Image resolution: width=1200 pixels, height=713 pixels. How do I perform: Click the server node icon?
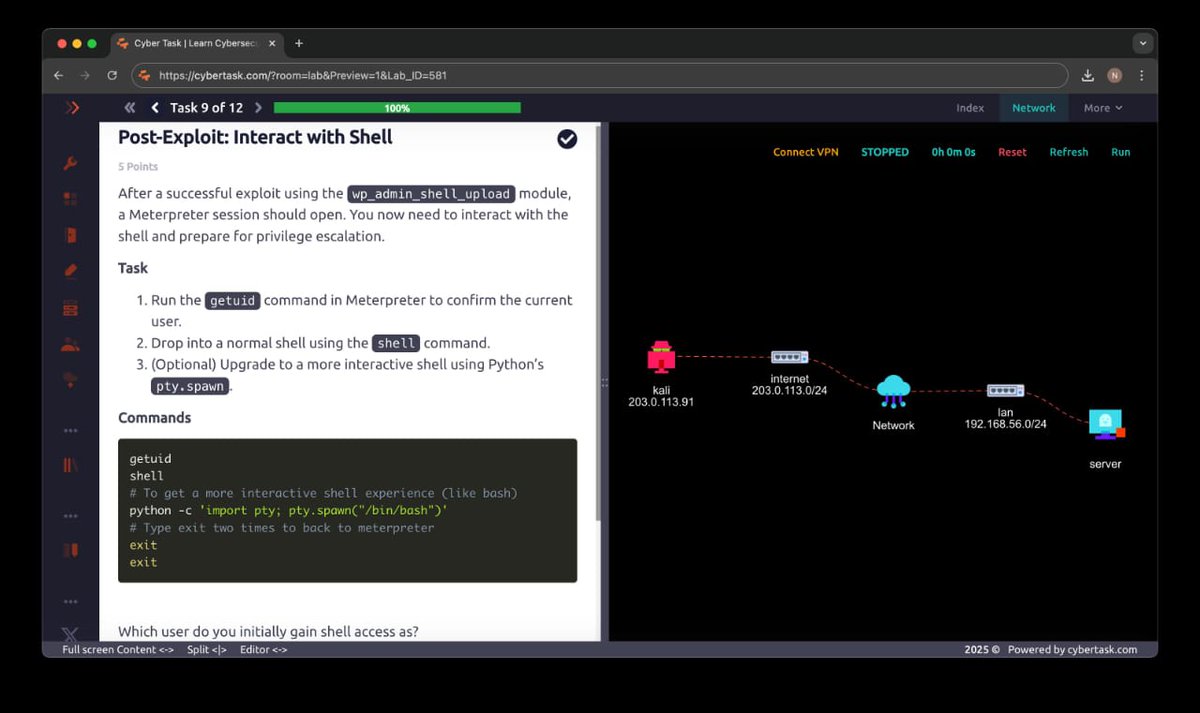click(x=1106, y=425)
